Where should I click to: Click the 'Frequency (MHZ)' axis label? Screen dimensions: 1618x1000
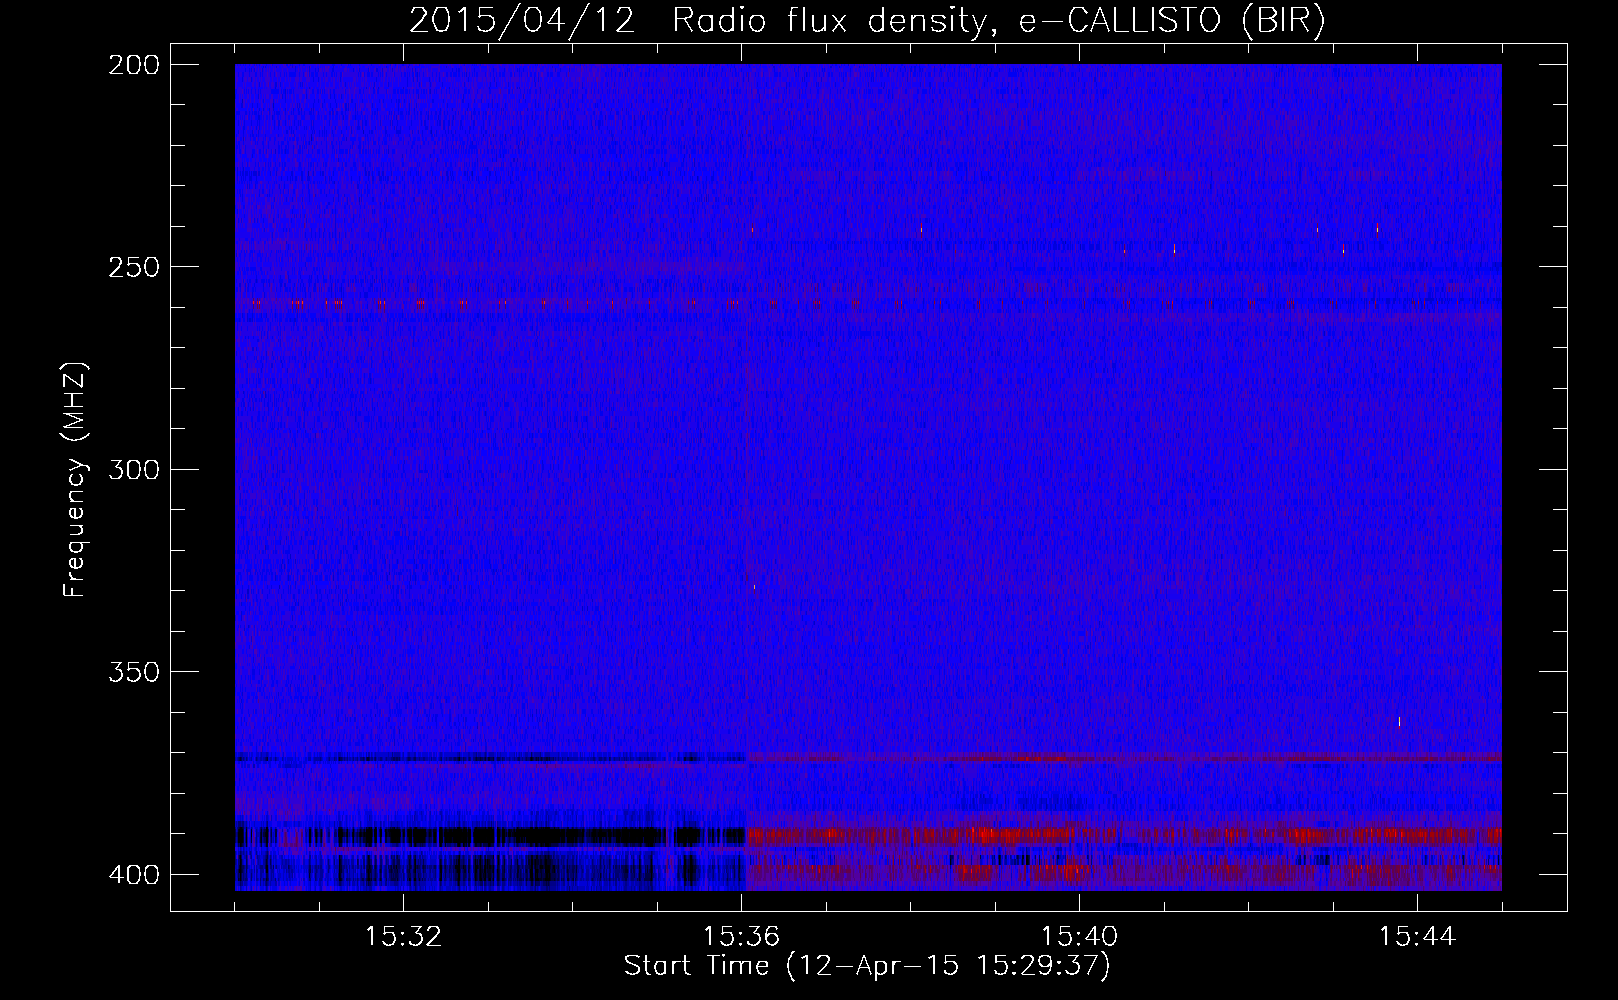point(76,480)
